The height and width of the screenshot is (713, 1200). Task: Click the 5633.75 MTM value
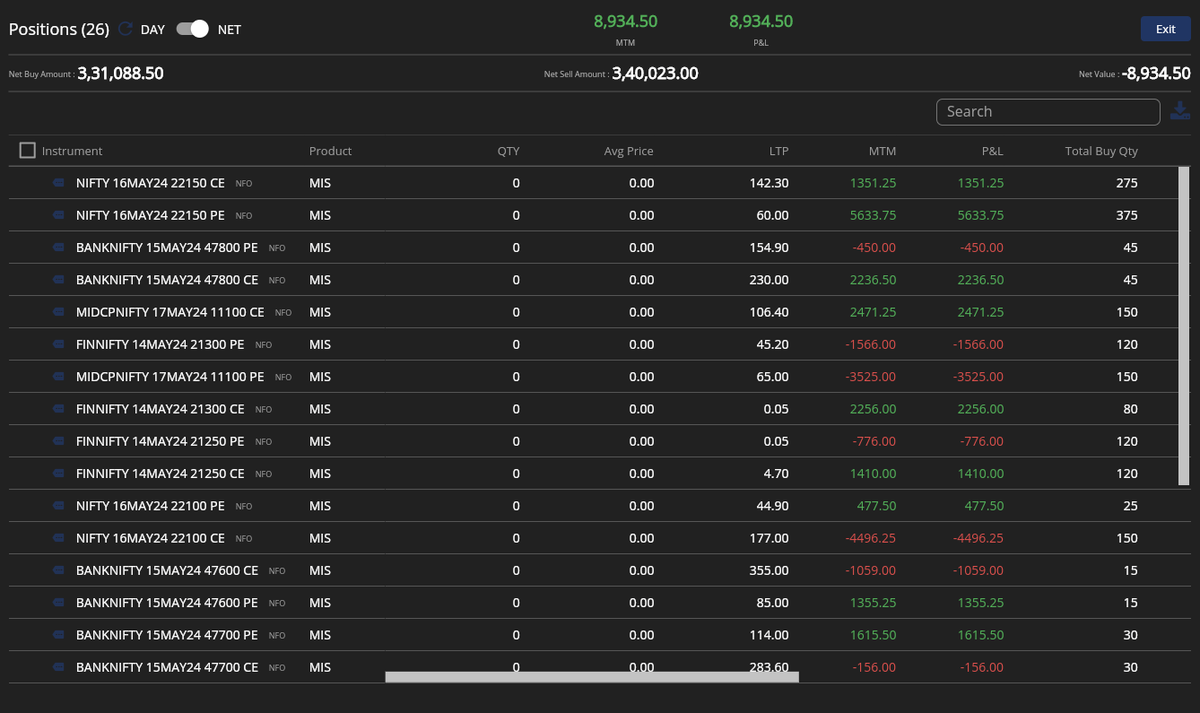(x=873, y=216)
